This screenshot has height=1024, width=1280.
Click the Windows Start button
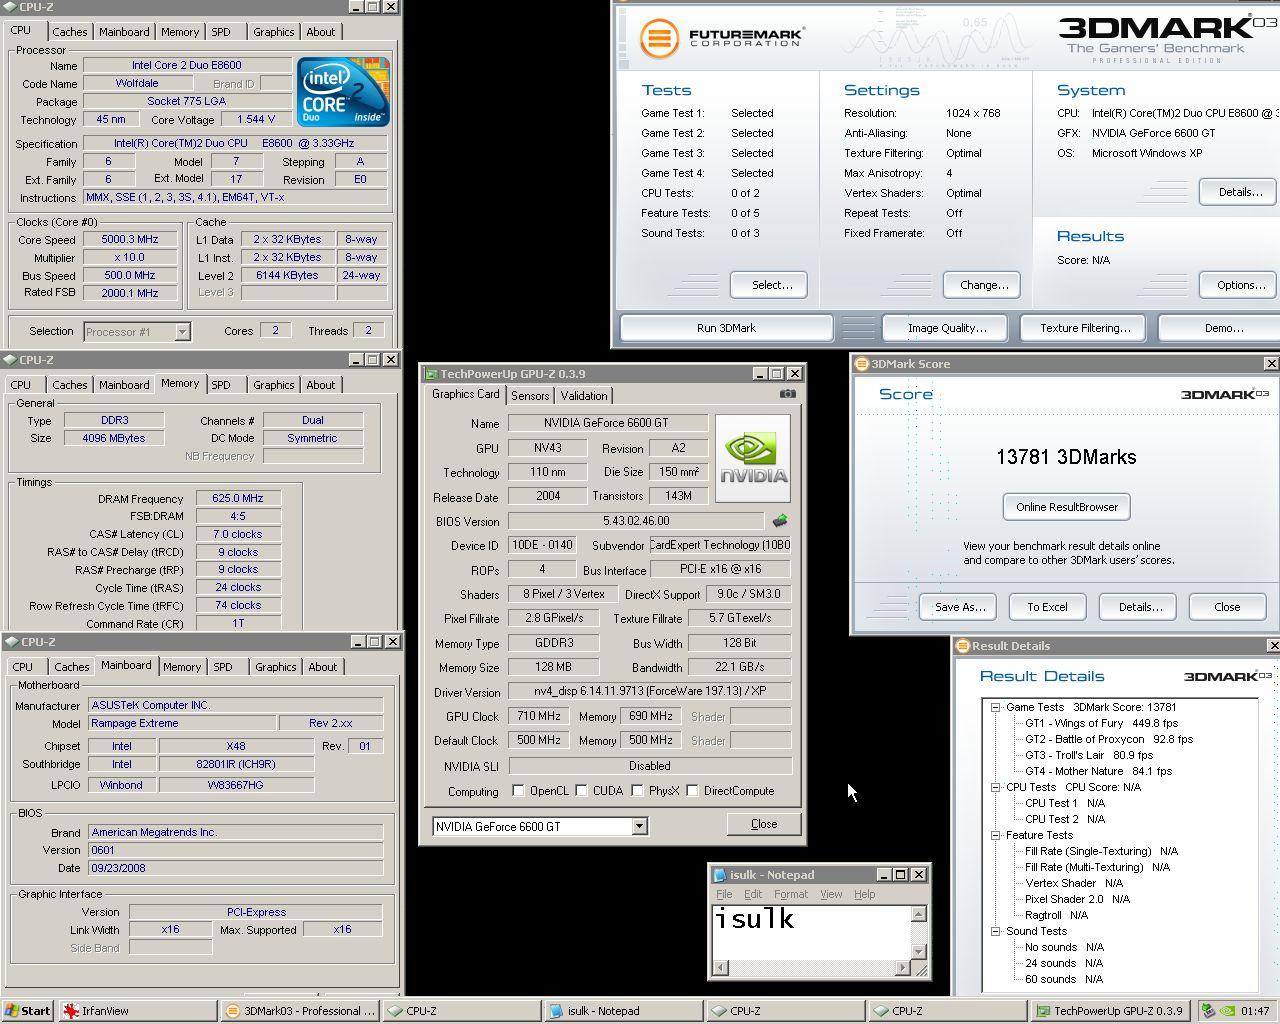28,1011
